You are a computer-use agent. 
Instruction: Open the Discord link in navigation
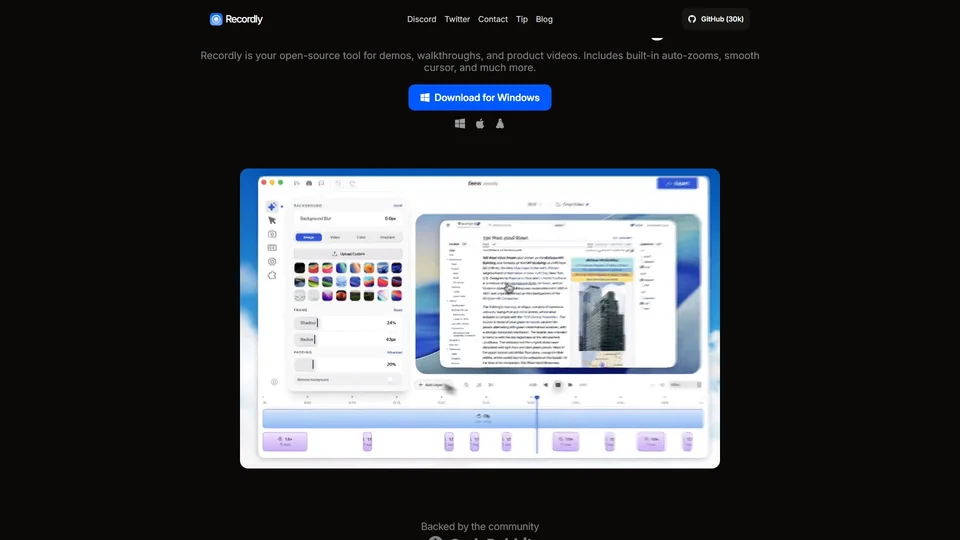click(422, 19)
